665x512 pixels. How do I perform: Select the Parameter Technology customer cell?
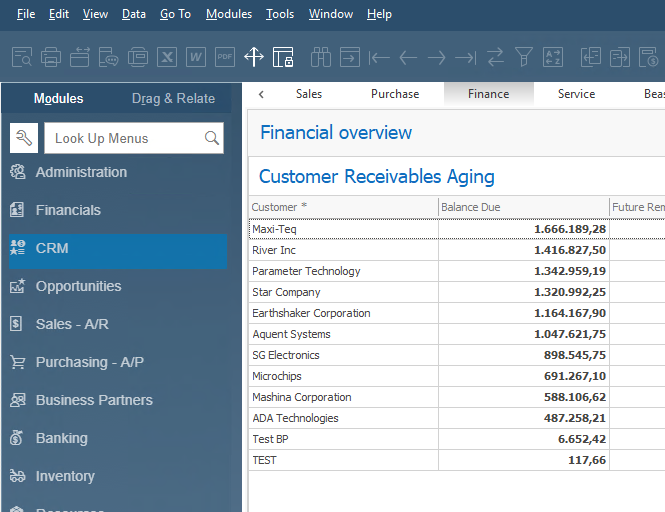click(x=344, y=271)
